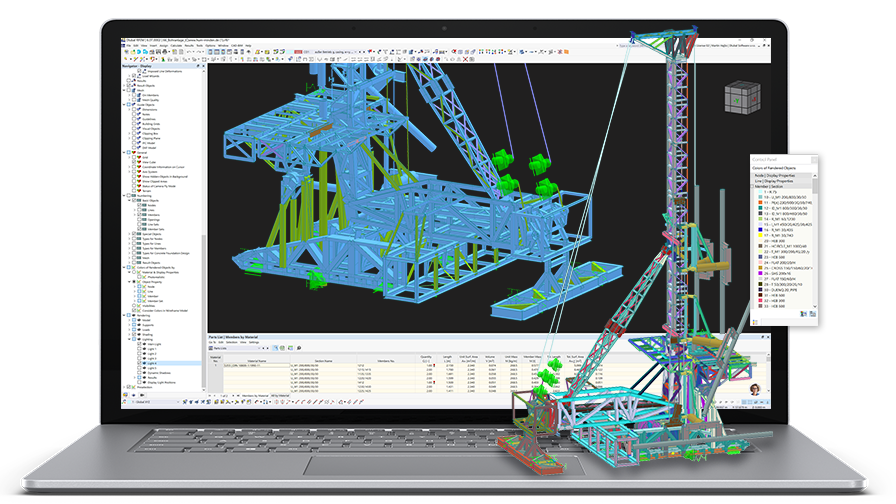Click the view cube in the 3D viewport
Viewport: 896px width, 504px height.
click(x=742, y=98)
